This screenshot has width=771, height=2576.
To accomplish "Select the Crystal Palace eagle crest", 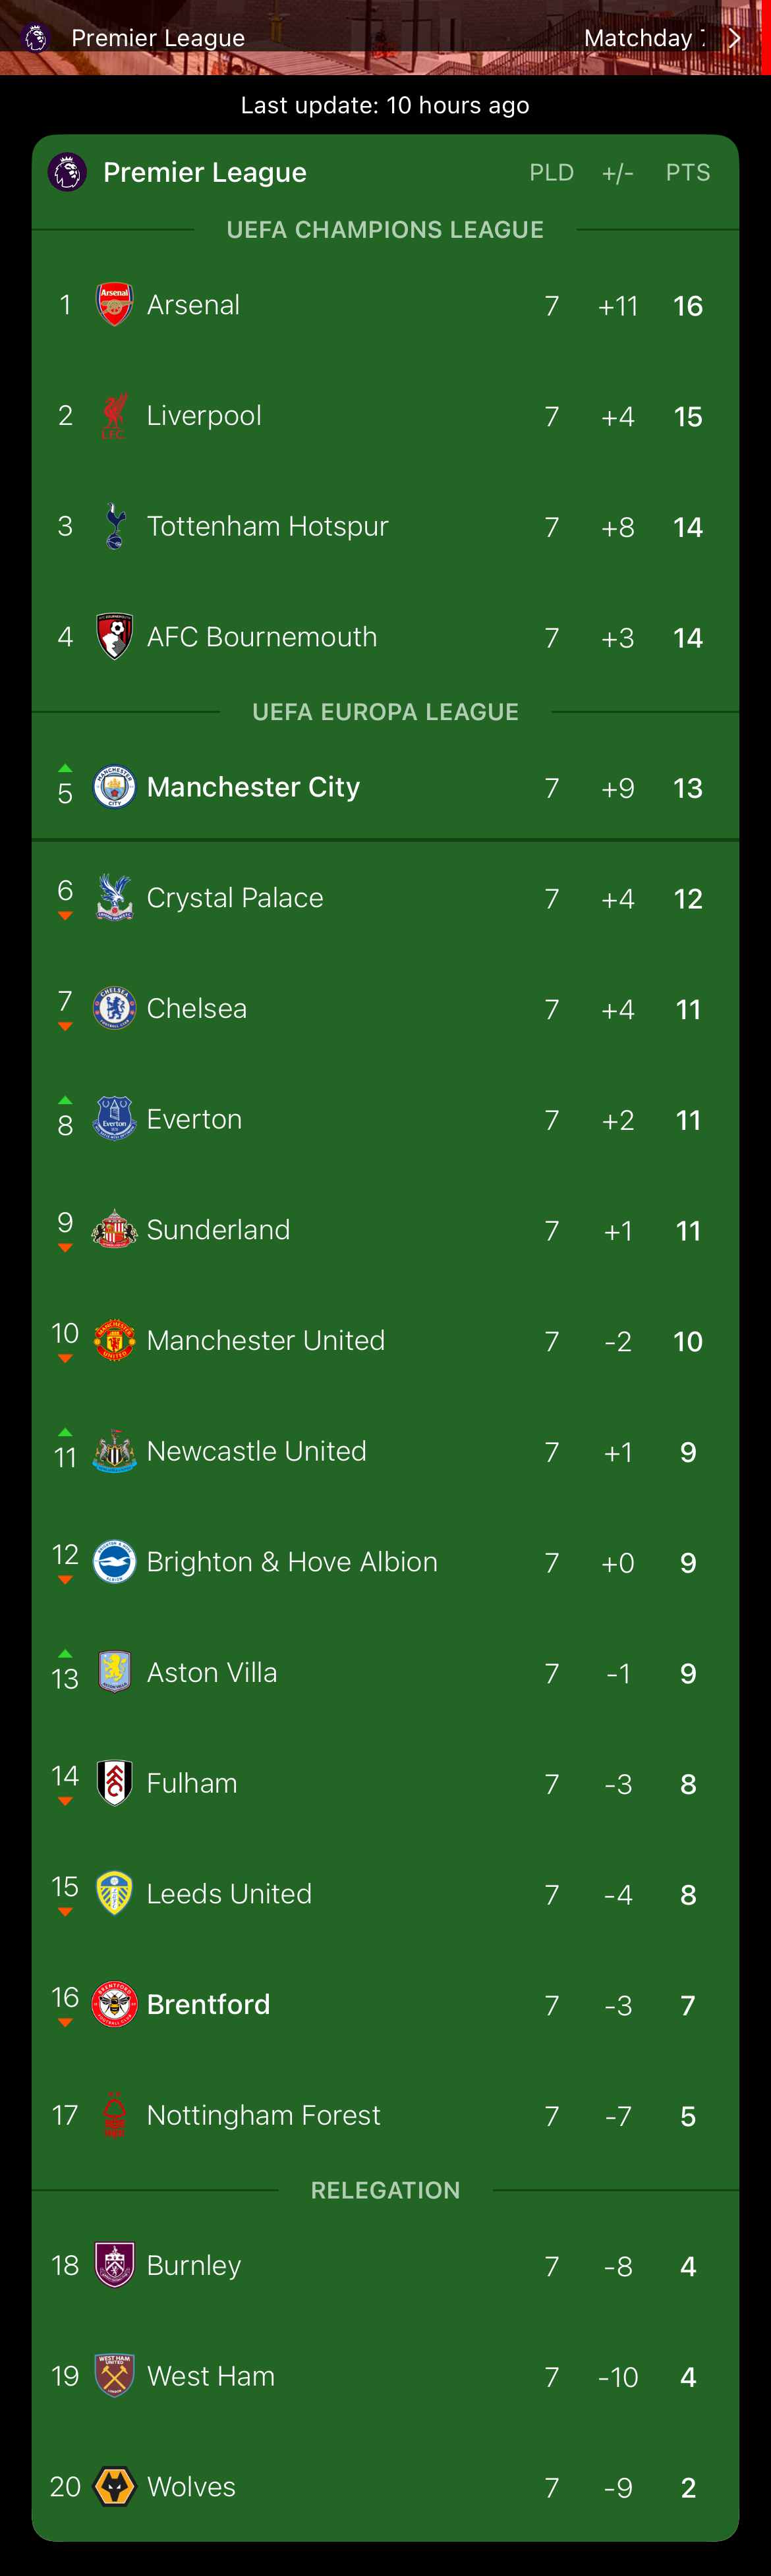I will [x=114, y=898].
